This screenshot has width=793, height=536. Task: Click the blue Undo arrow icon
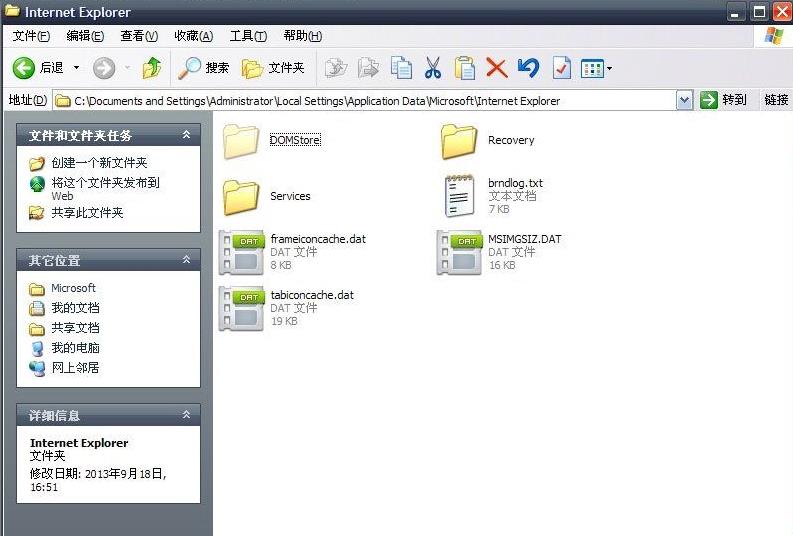[528, 68]
